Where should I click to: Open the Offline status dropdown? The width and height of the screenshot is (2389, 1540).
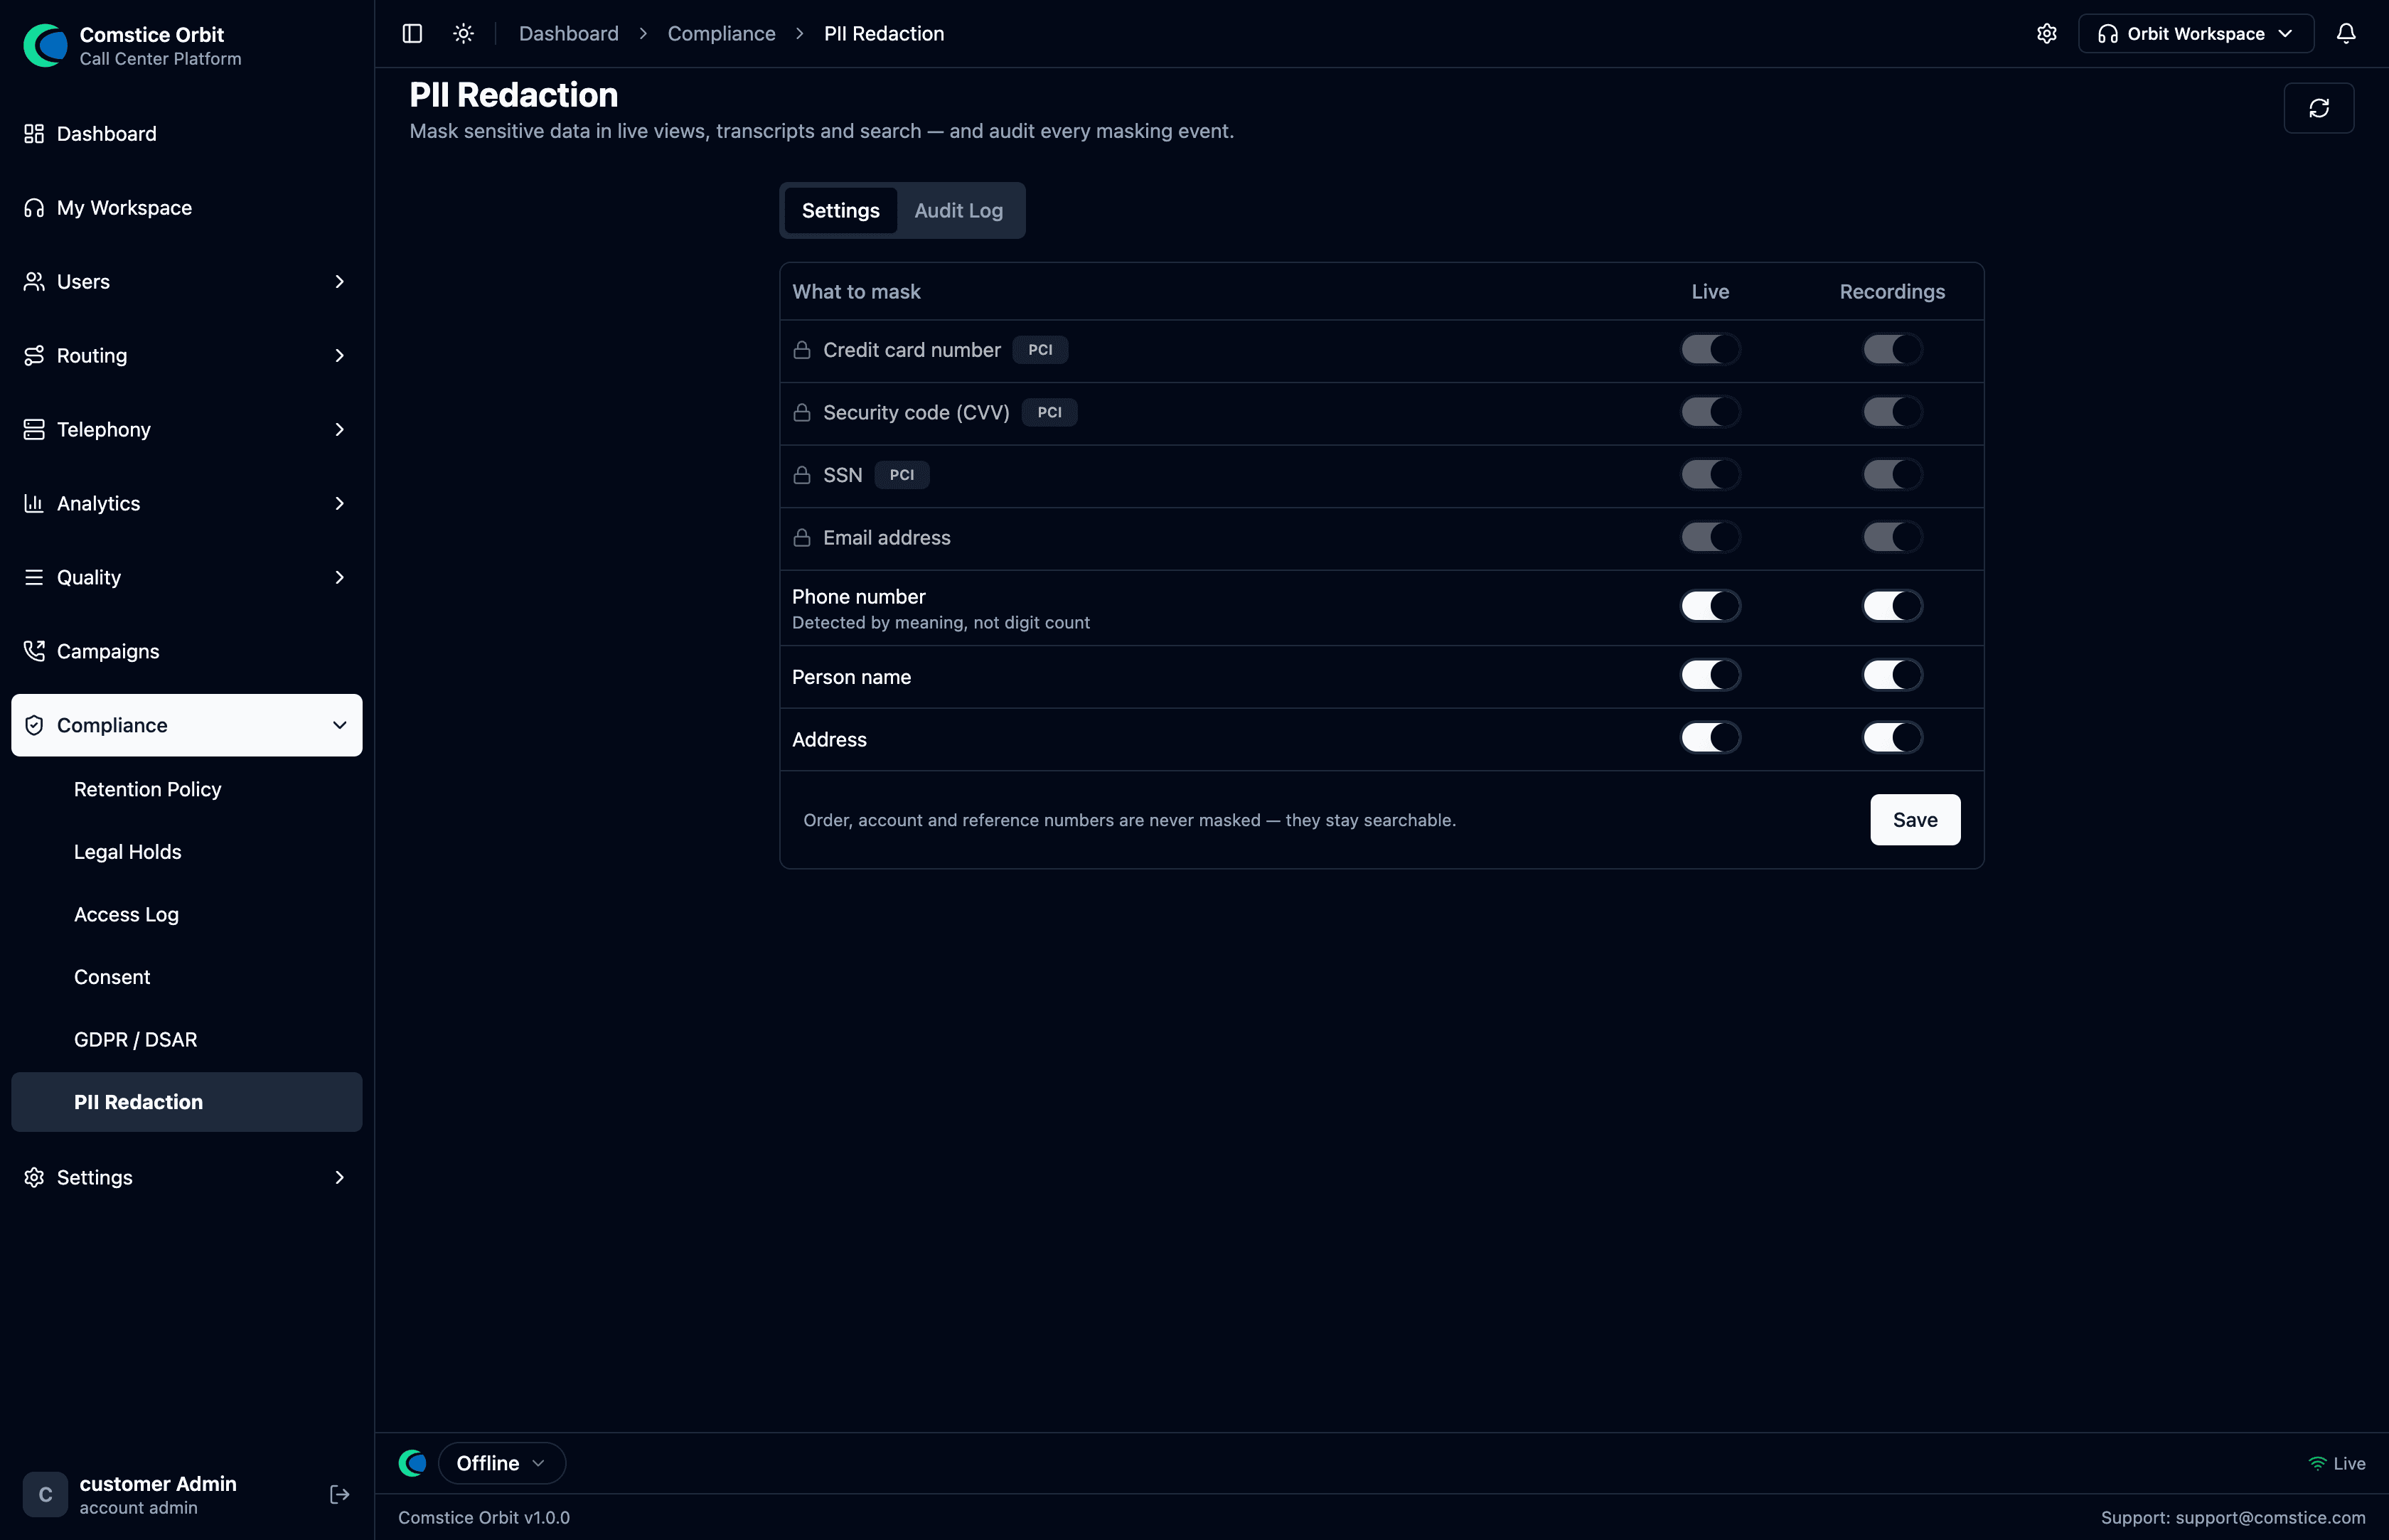click(501, 1463)
